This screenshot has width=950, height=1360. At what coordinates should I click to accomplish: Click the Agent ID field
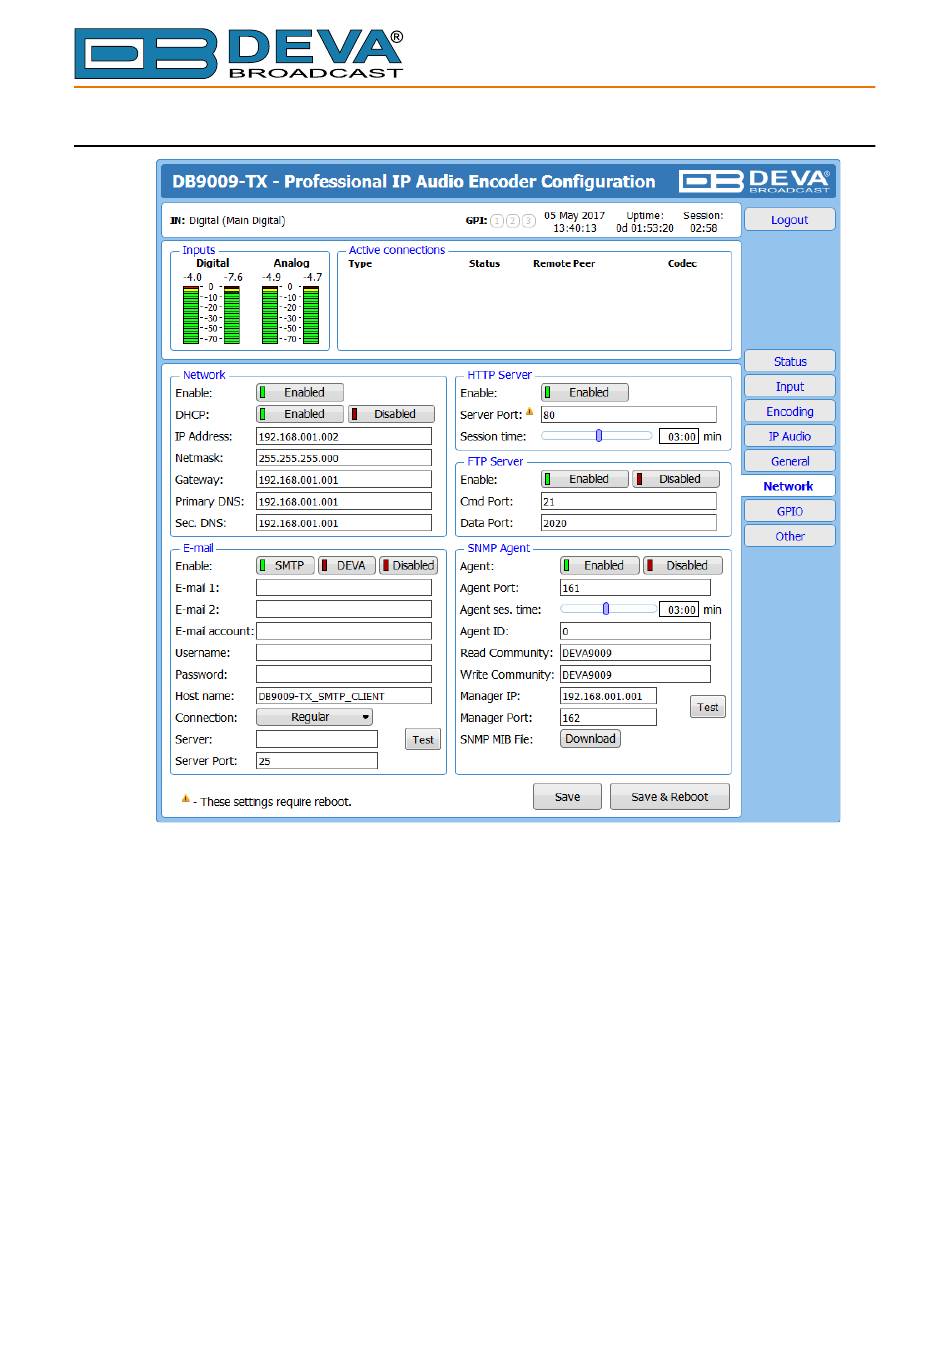pyautogui.click(x=635, y=631)
